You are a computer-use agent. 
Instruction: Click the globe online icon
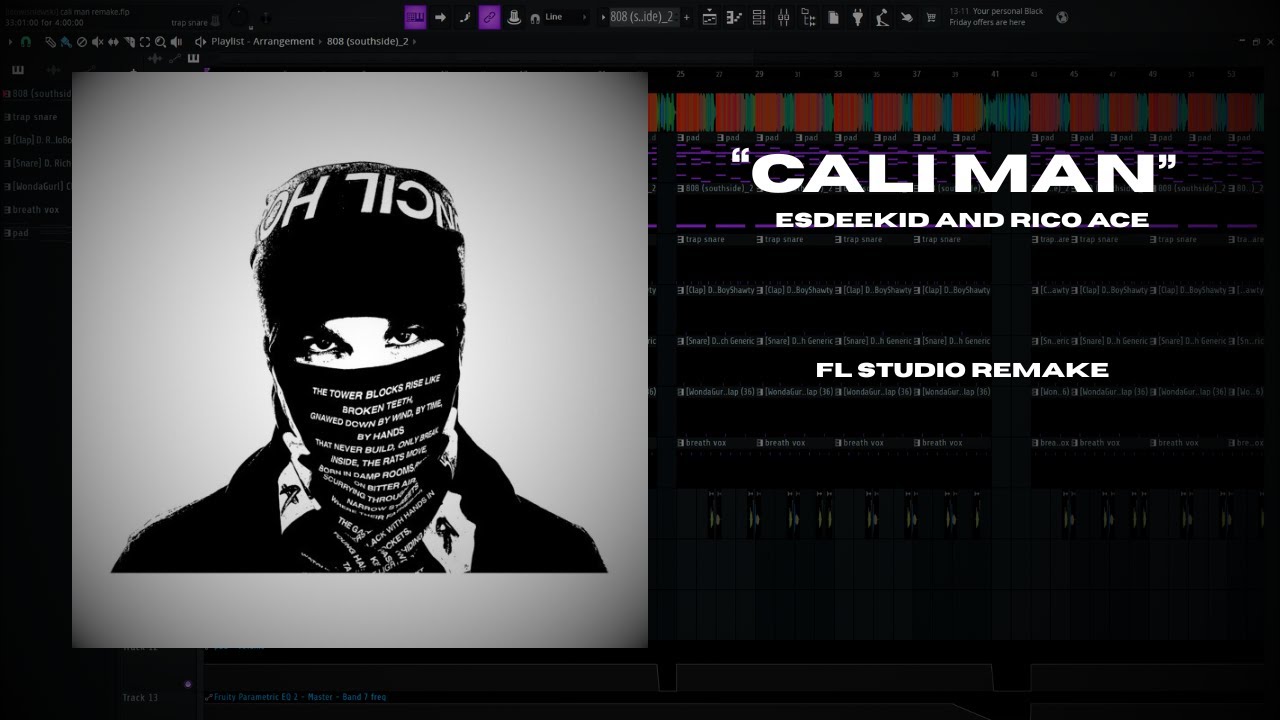tap(1062, 17)
